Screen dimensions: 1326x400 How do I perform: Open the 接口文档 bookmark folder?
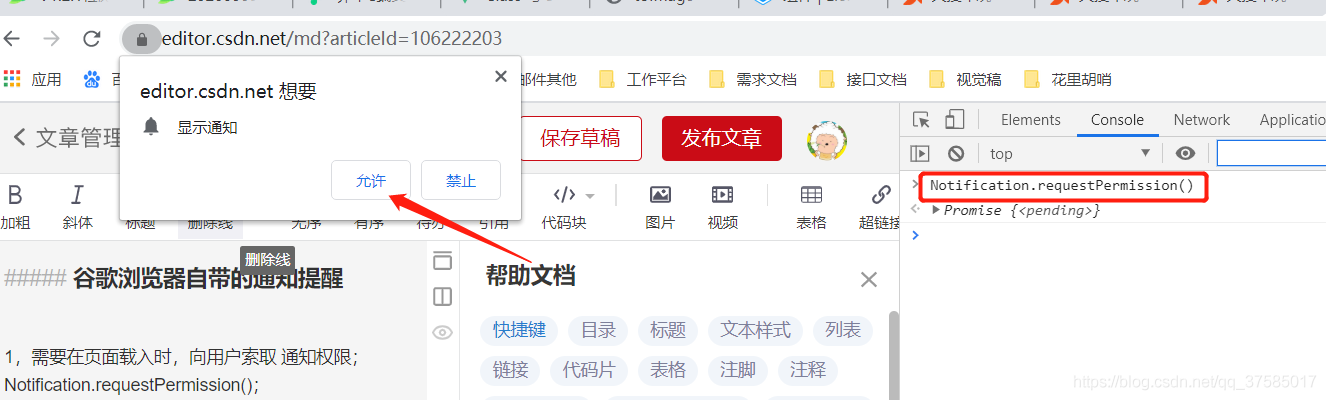(862, 79)
